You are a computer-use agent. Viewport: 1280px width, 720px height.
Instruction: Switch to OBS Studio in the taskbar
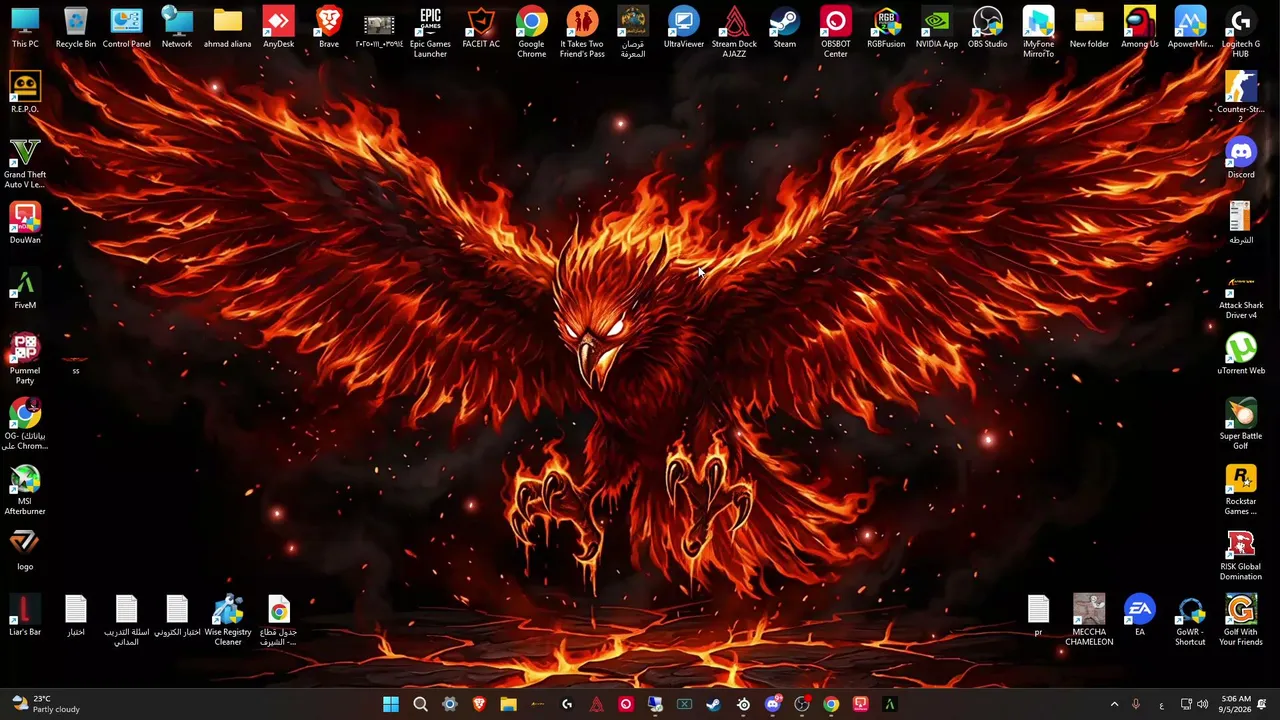coord(801,705)
